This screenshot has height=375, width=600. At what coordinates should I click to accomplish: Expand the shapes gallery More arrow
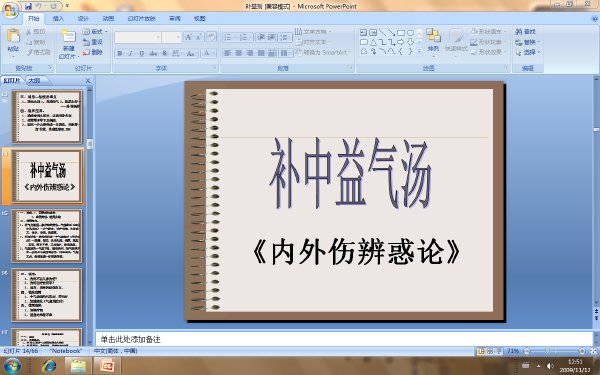tap(420, 51)
